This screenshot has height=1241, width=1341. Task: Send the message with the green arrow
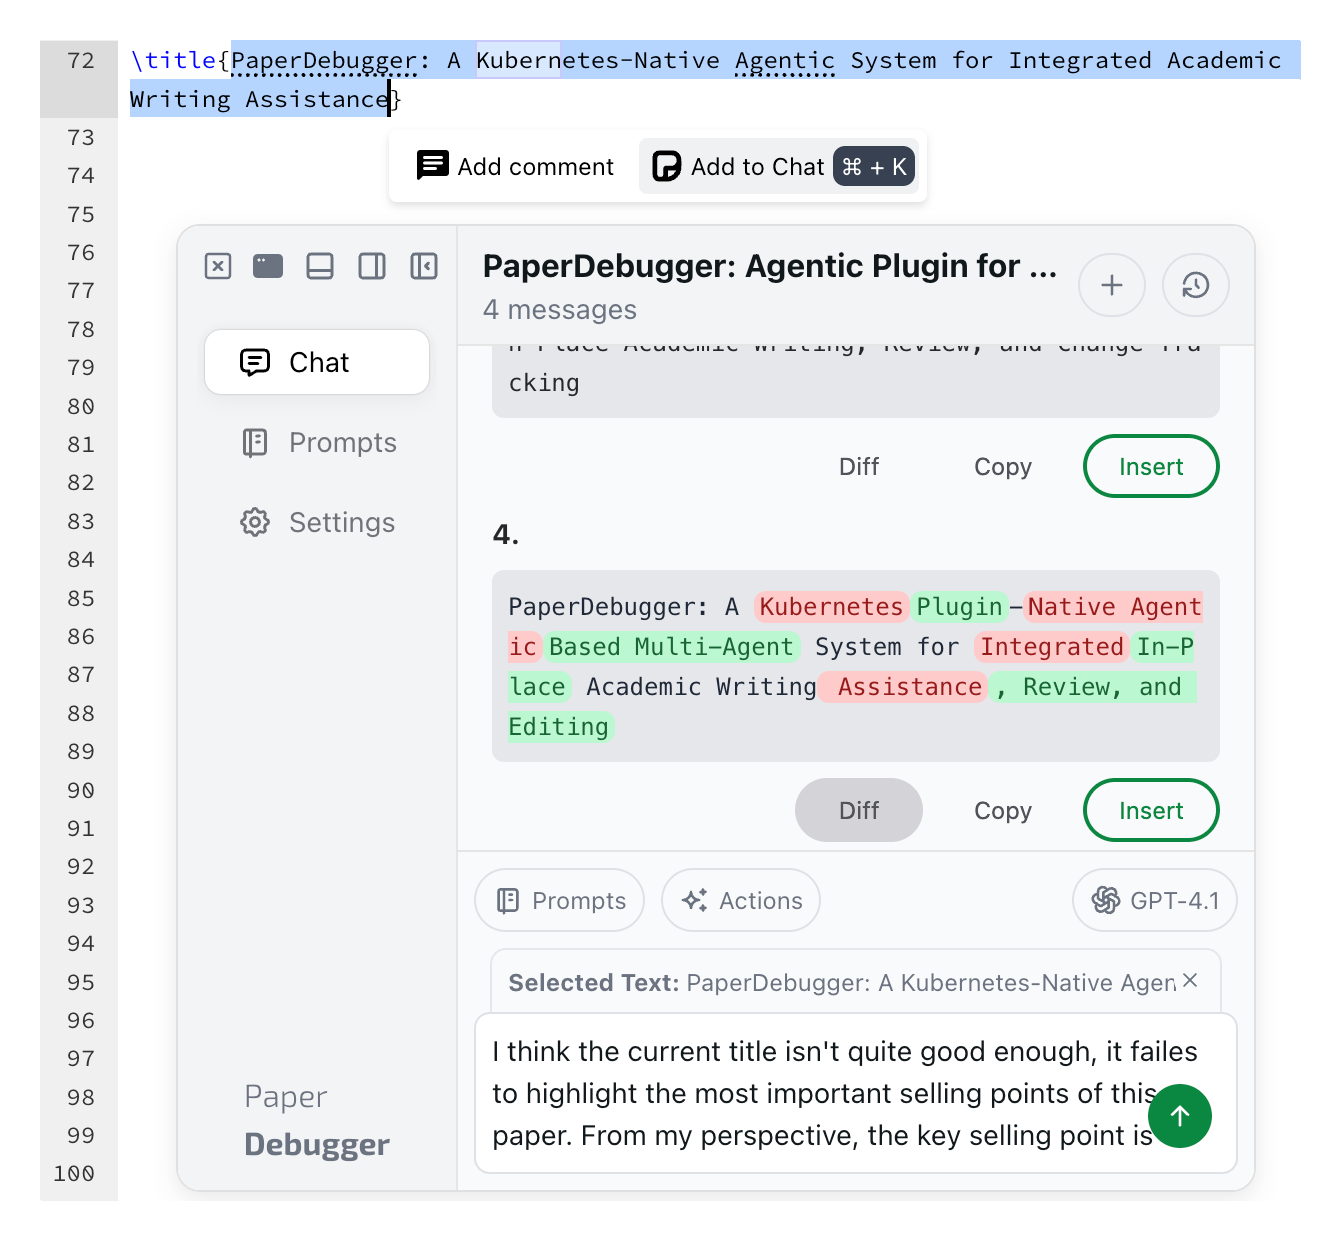[1180, 1116]
